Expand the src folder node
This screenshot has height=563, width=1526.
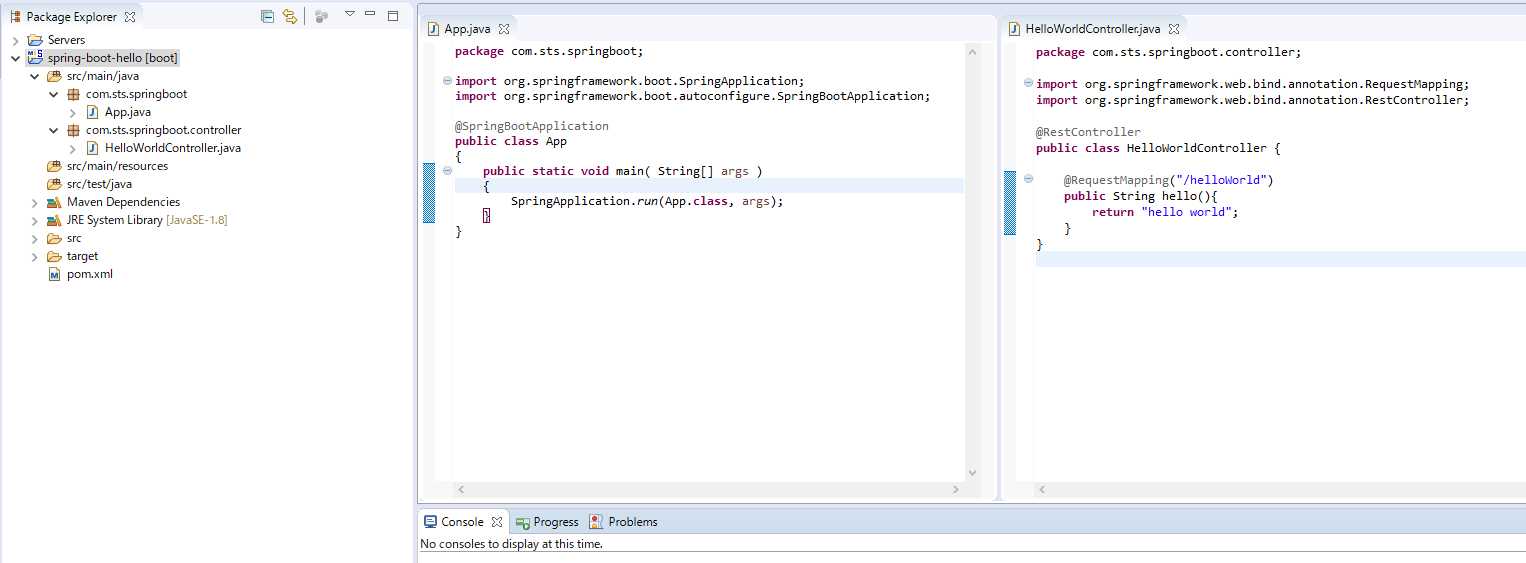34,238
